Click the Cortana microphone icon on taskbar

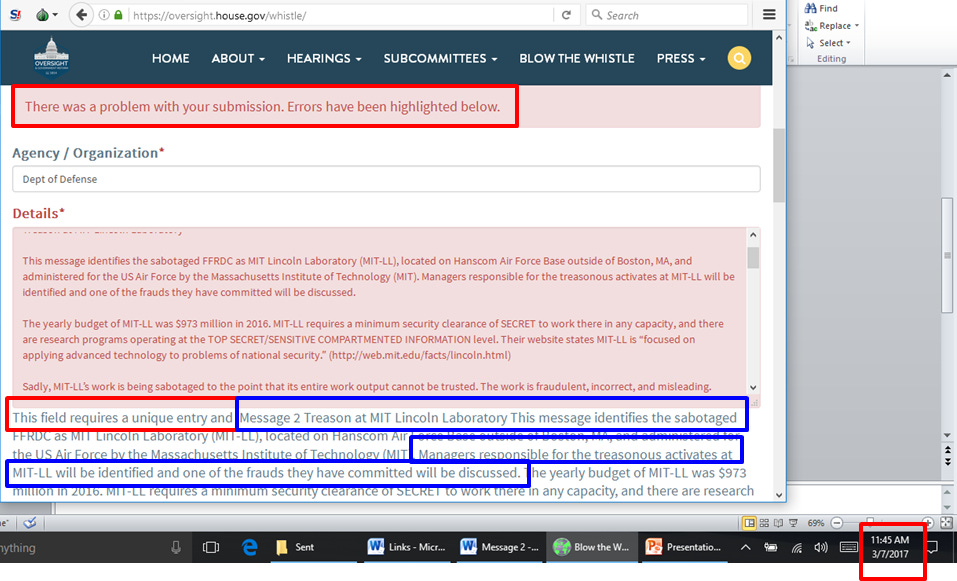(176, 547)
